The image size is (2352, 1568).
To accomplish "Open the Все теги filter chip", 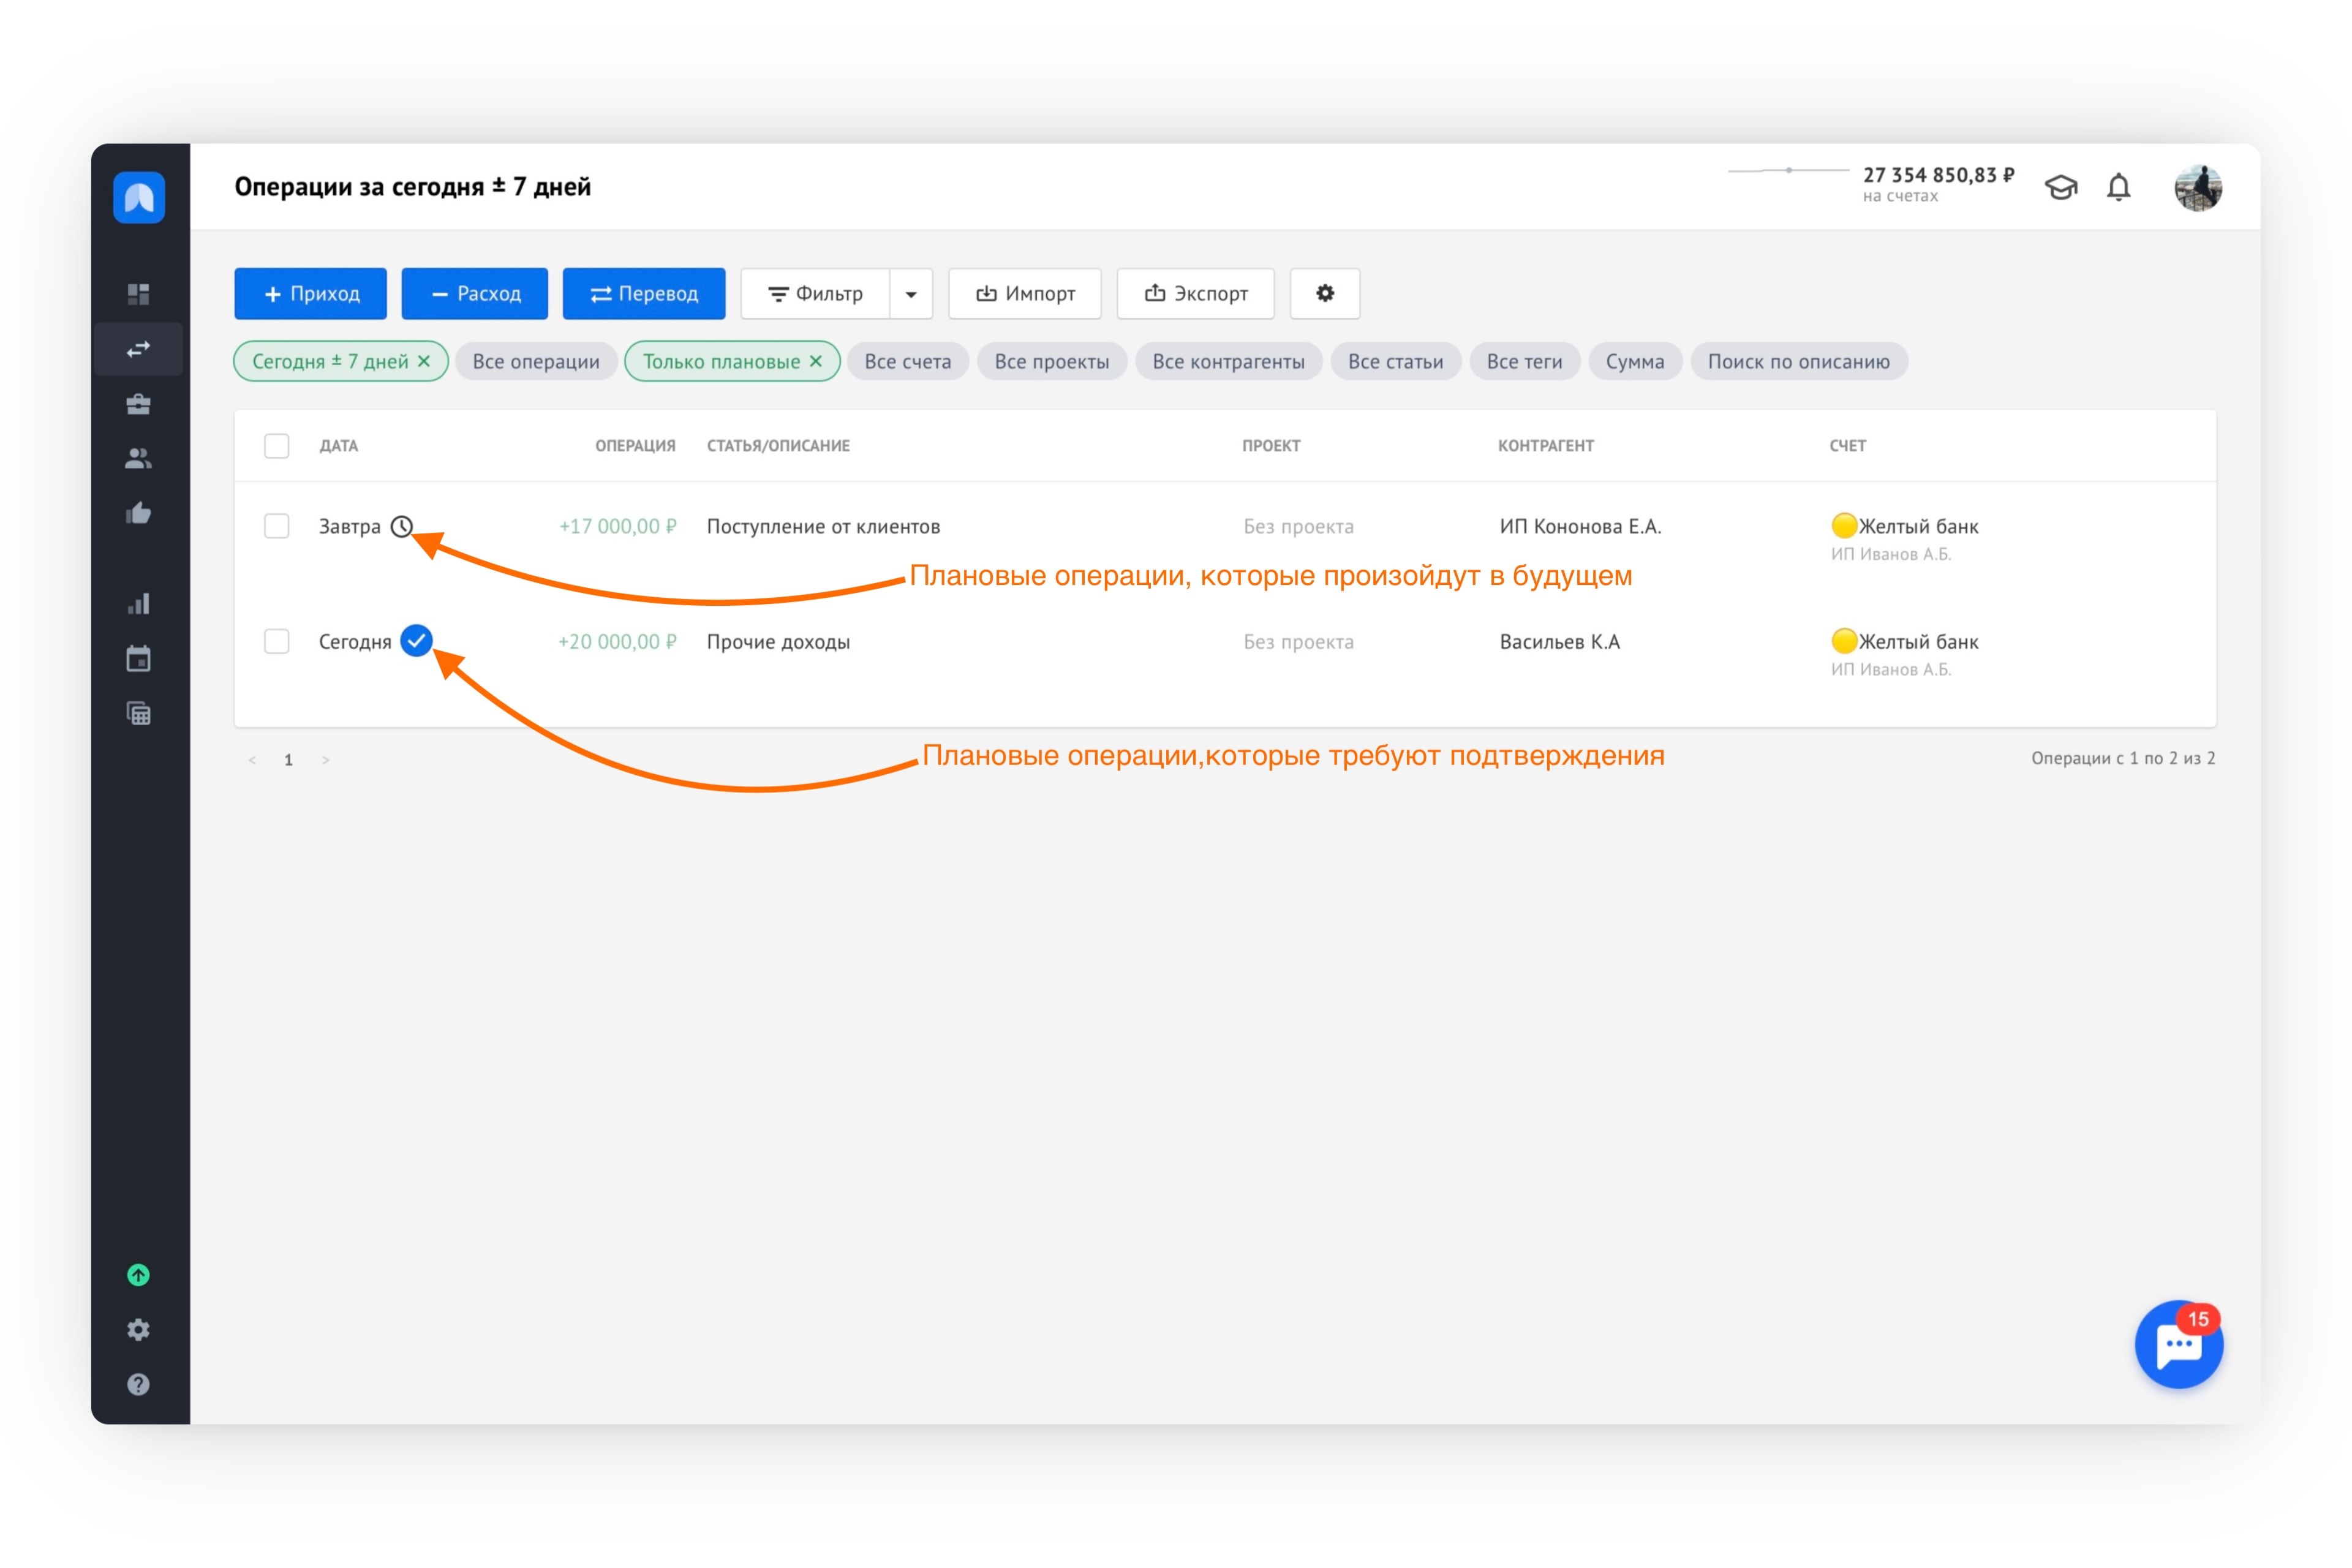I will 1525,361.
